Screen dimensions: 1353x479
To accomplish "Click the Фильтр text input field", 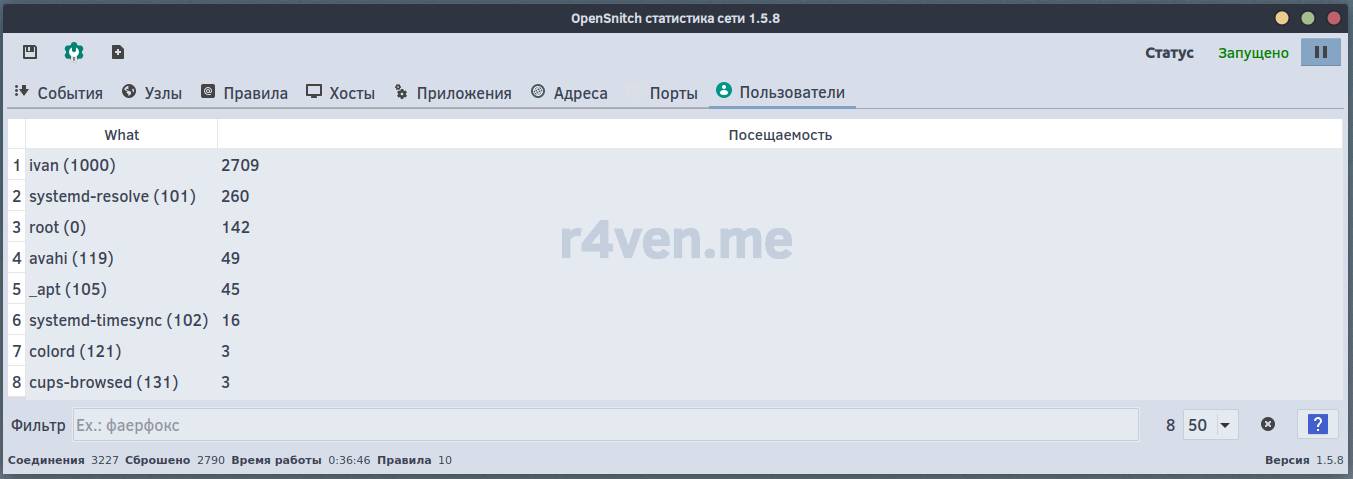I will click(605, 425).
